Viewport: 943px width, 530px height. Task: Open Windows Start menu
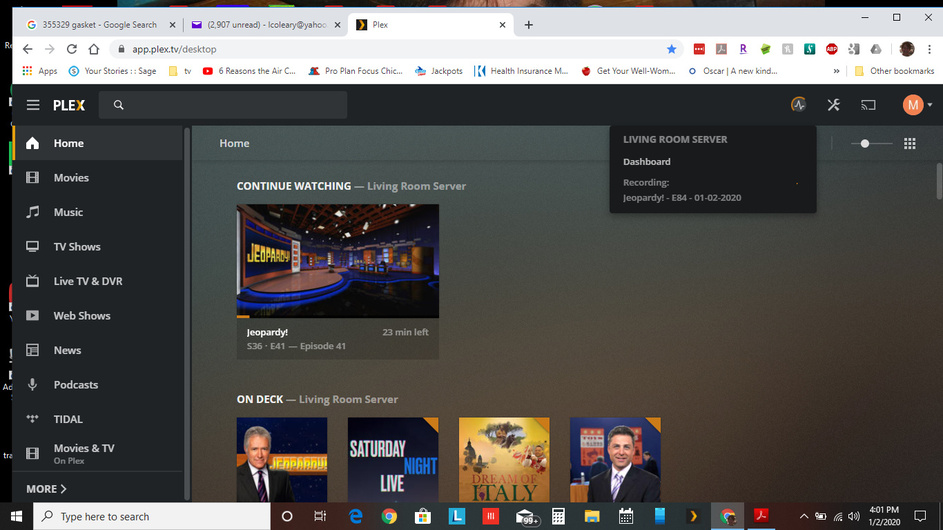[16, 516]
